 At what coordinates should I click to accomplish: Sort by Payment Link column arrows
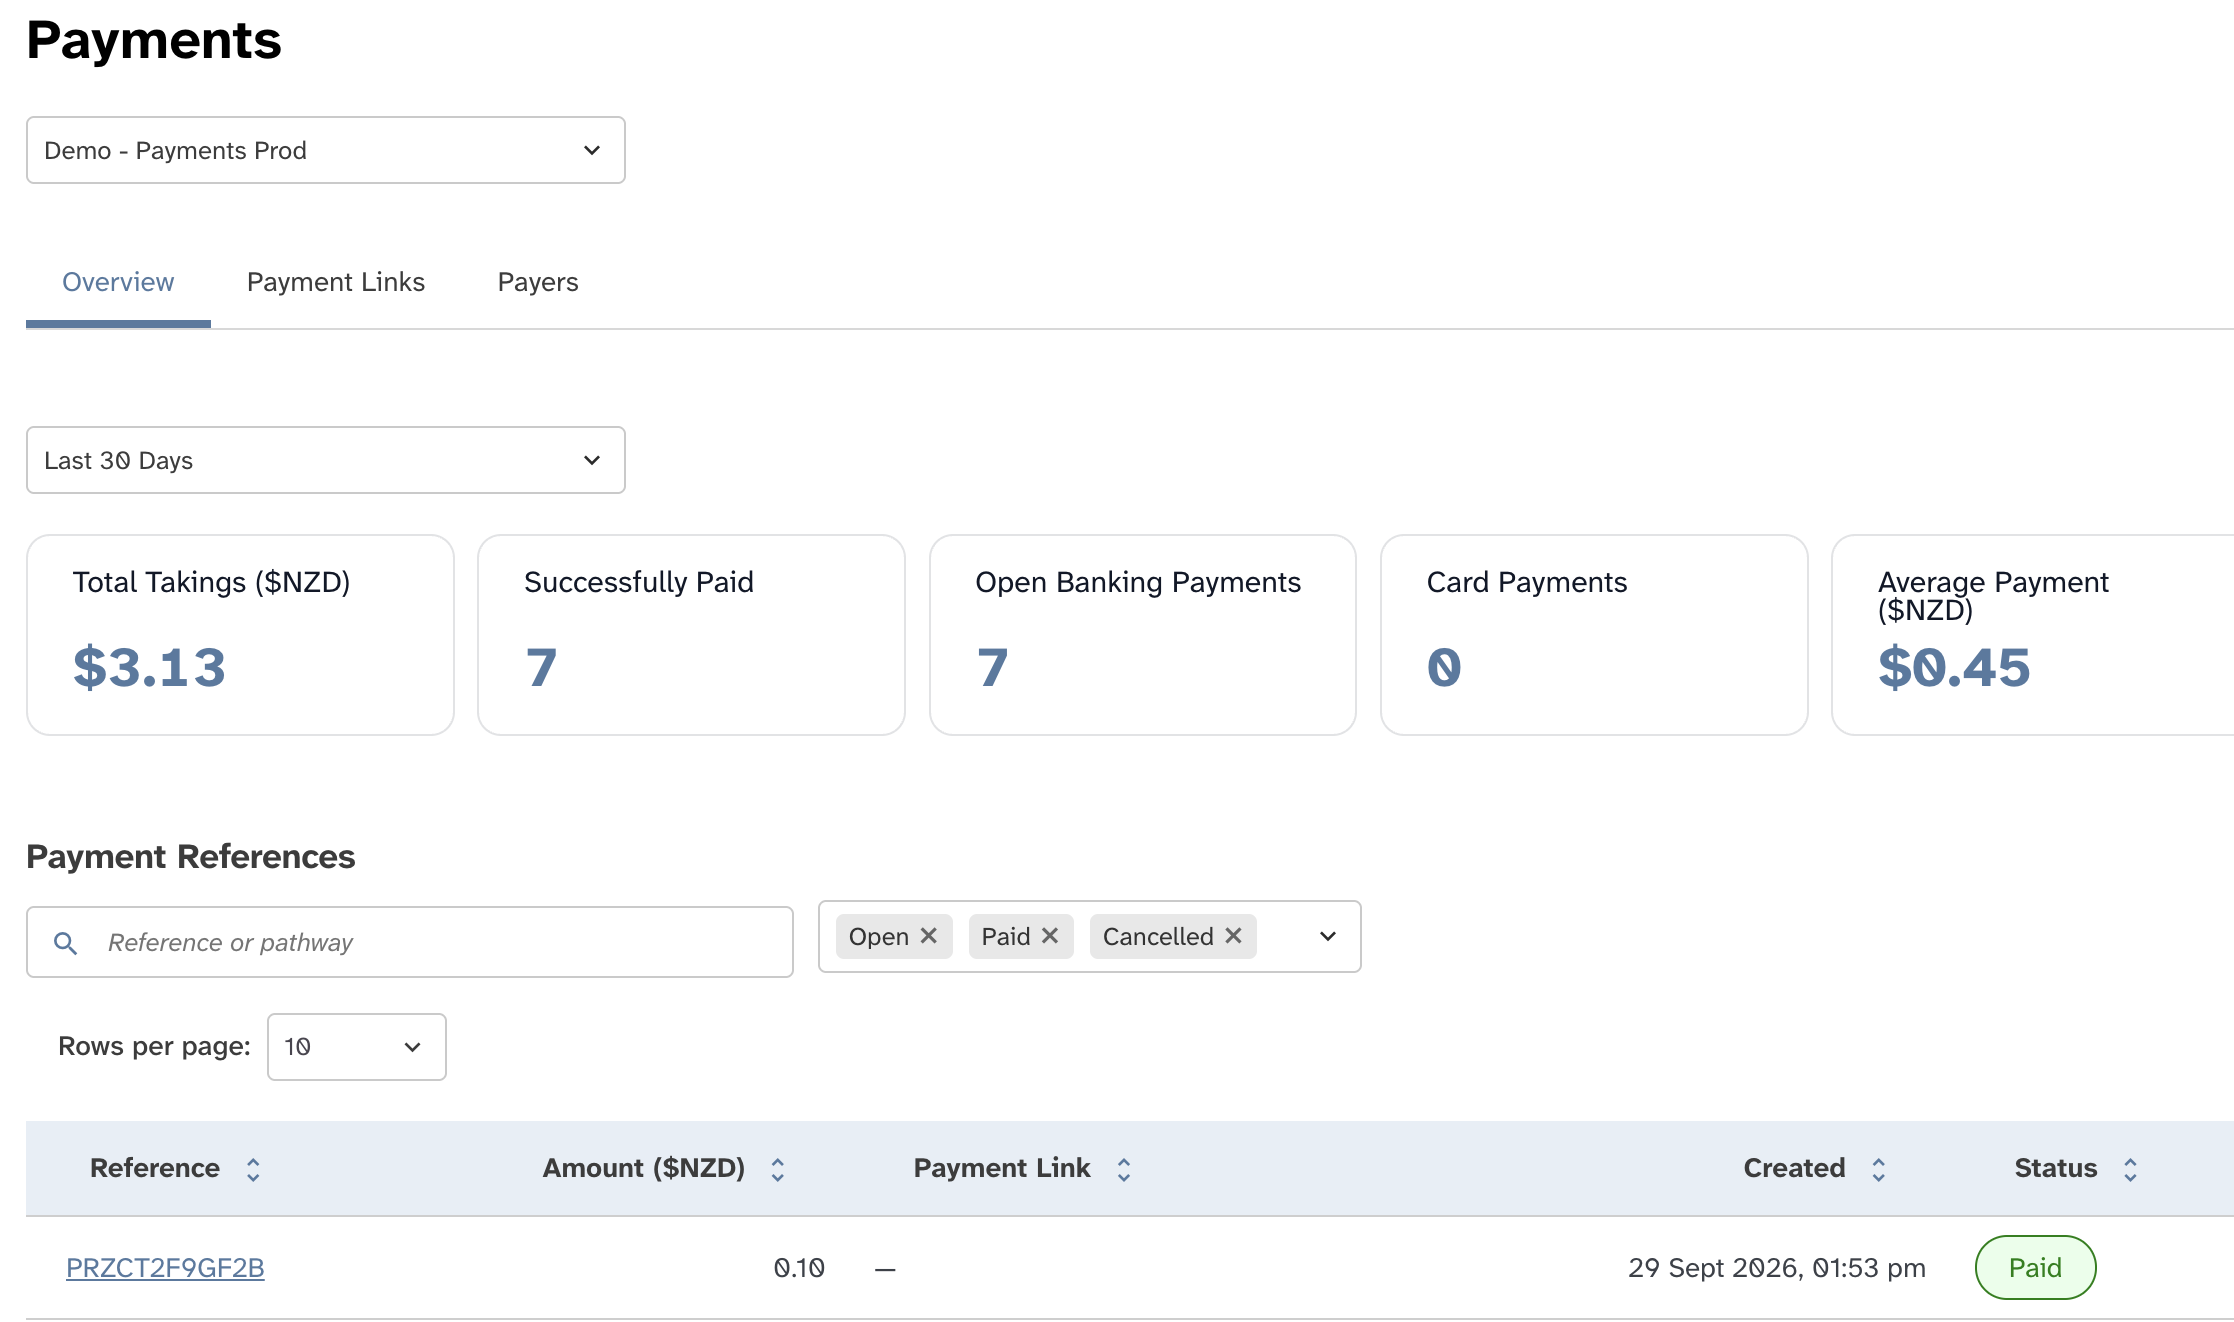pos(1124,1169)
